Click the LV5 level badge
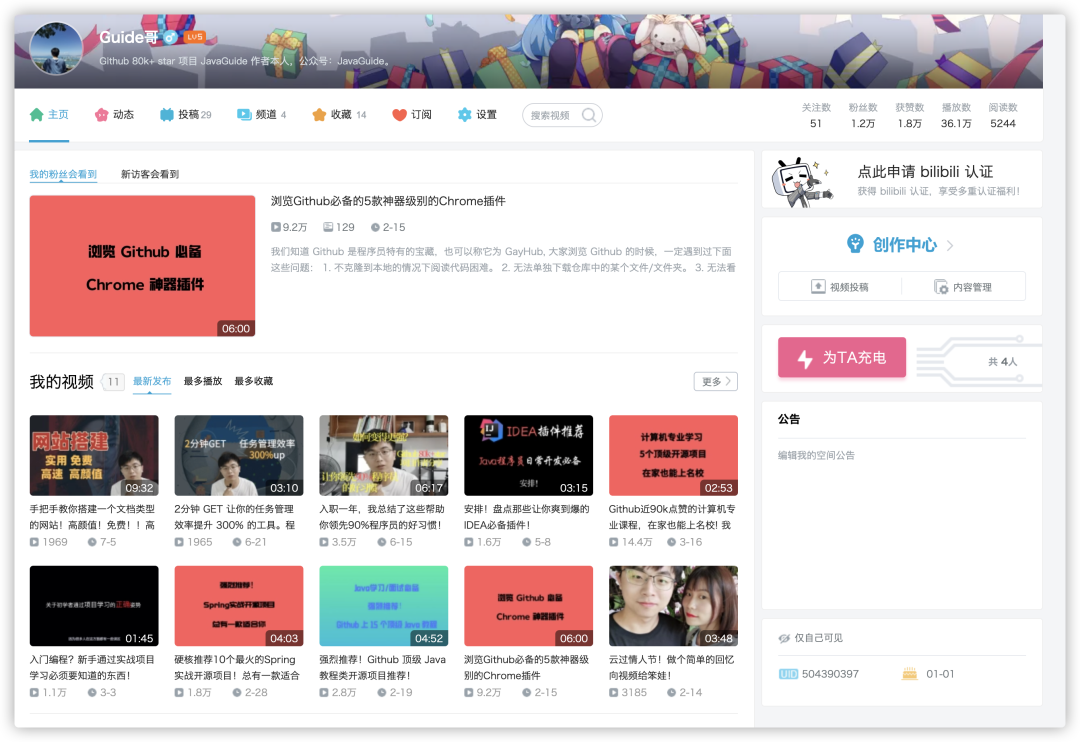Image resolution: width=1080 pixels, height=742 pixels. (194, 37)
